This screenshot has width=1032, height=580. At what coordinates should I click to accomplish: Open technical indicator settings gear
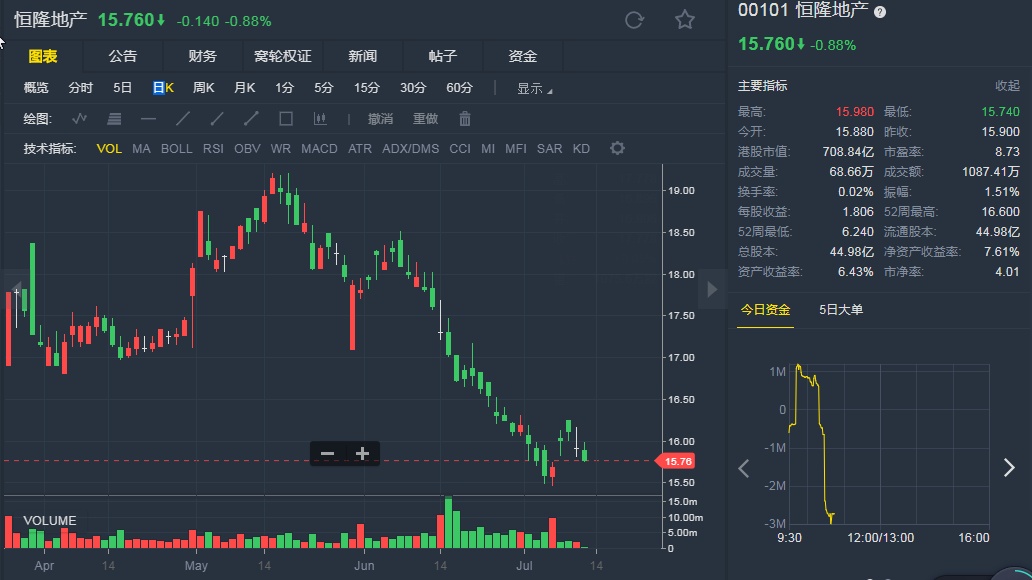[x=617, y=148]
